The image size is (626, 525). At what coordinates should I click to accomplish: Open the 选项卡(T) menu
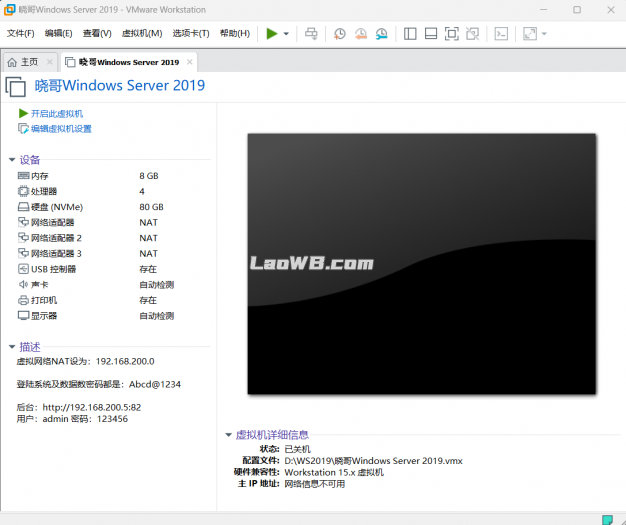pyautogui.click(x=190, y=33)
